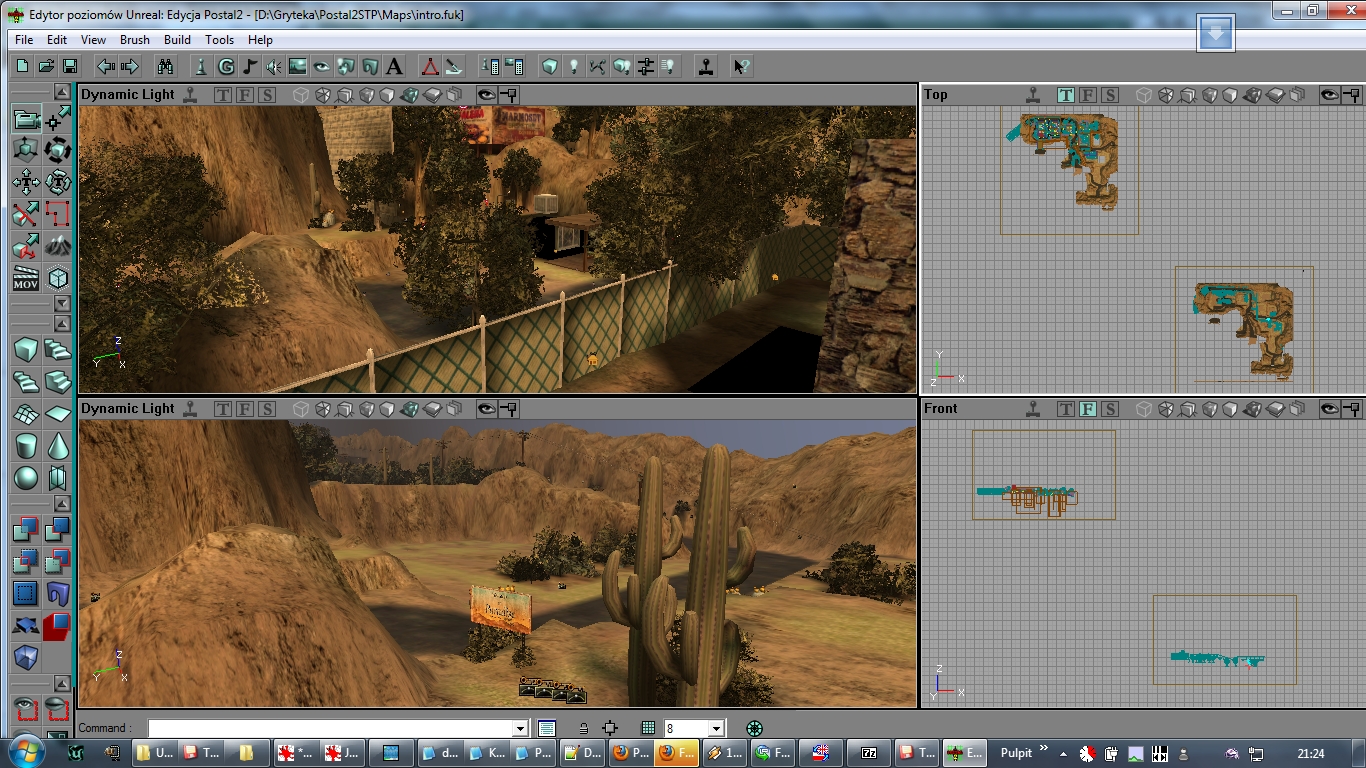Toggle S mode button in Front viewport
This screenshot has width=1366, height=768.
[x=1109, y=409]
